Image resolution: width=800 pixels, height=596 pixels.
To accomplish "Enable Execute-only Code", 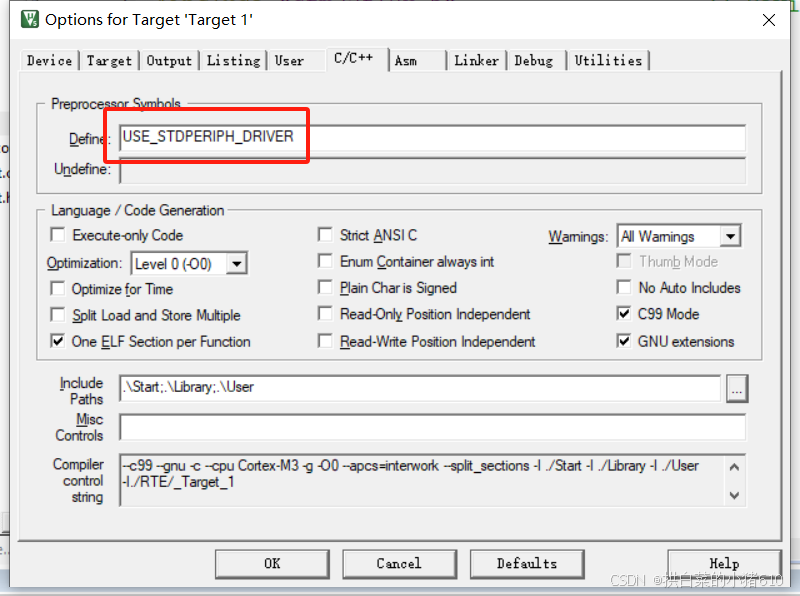I will tap(57, 234).
